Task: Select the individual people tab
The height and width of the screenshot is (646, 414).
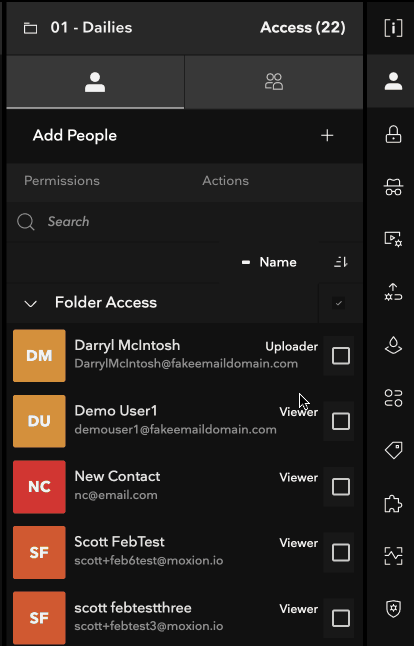Action: [95, 82]
